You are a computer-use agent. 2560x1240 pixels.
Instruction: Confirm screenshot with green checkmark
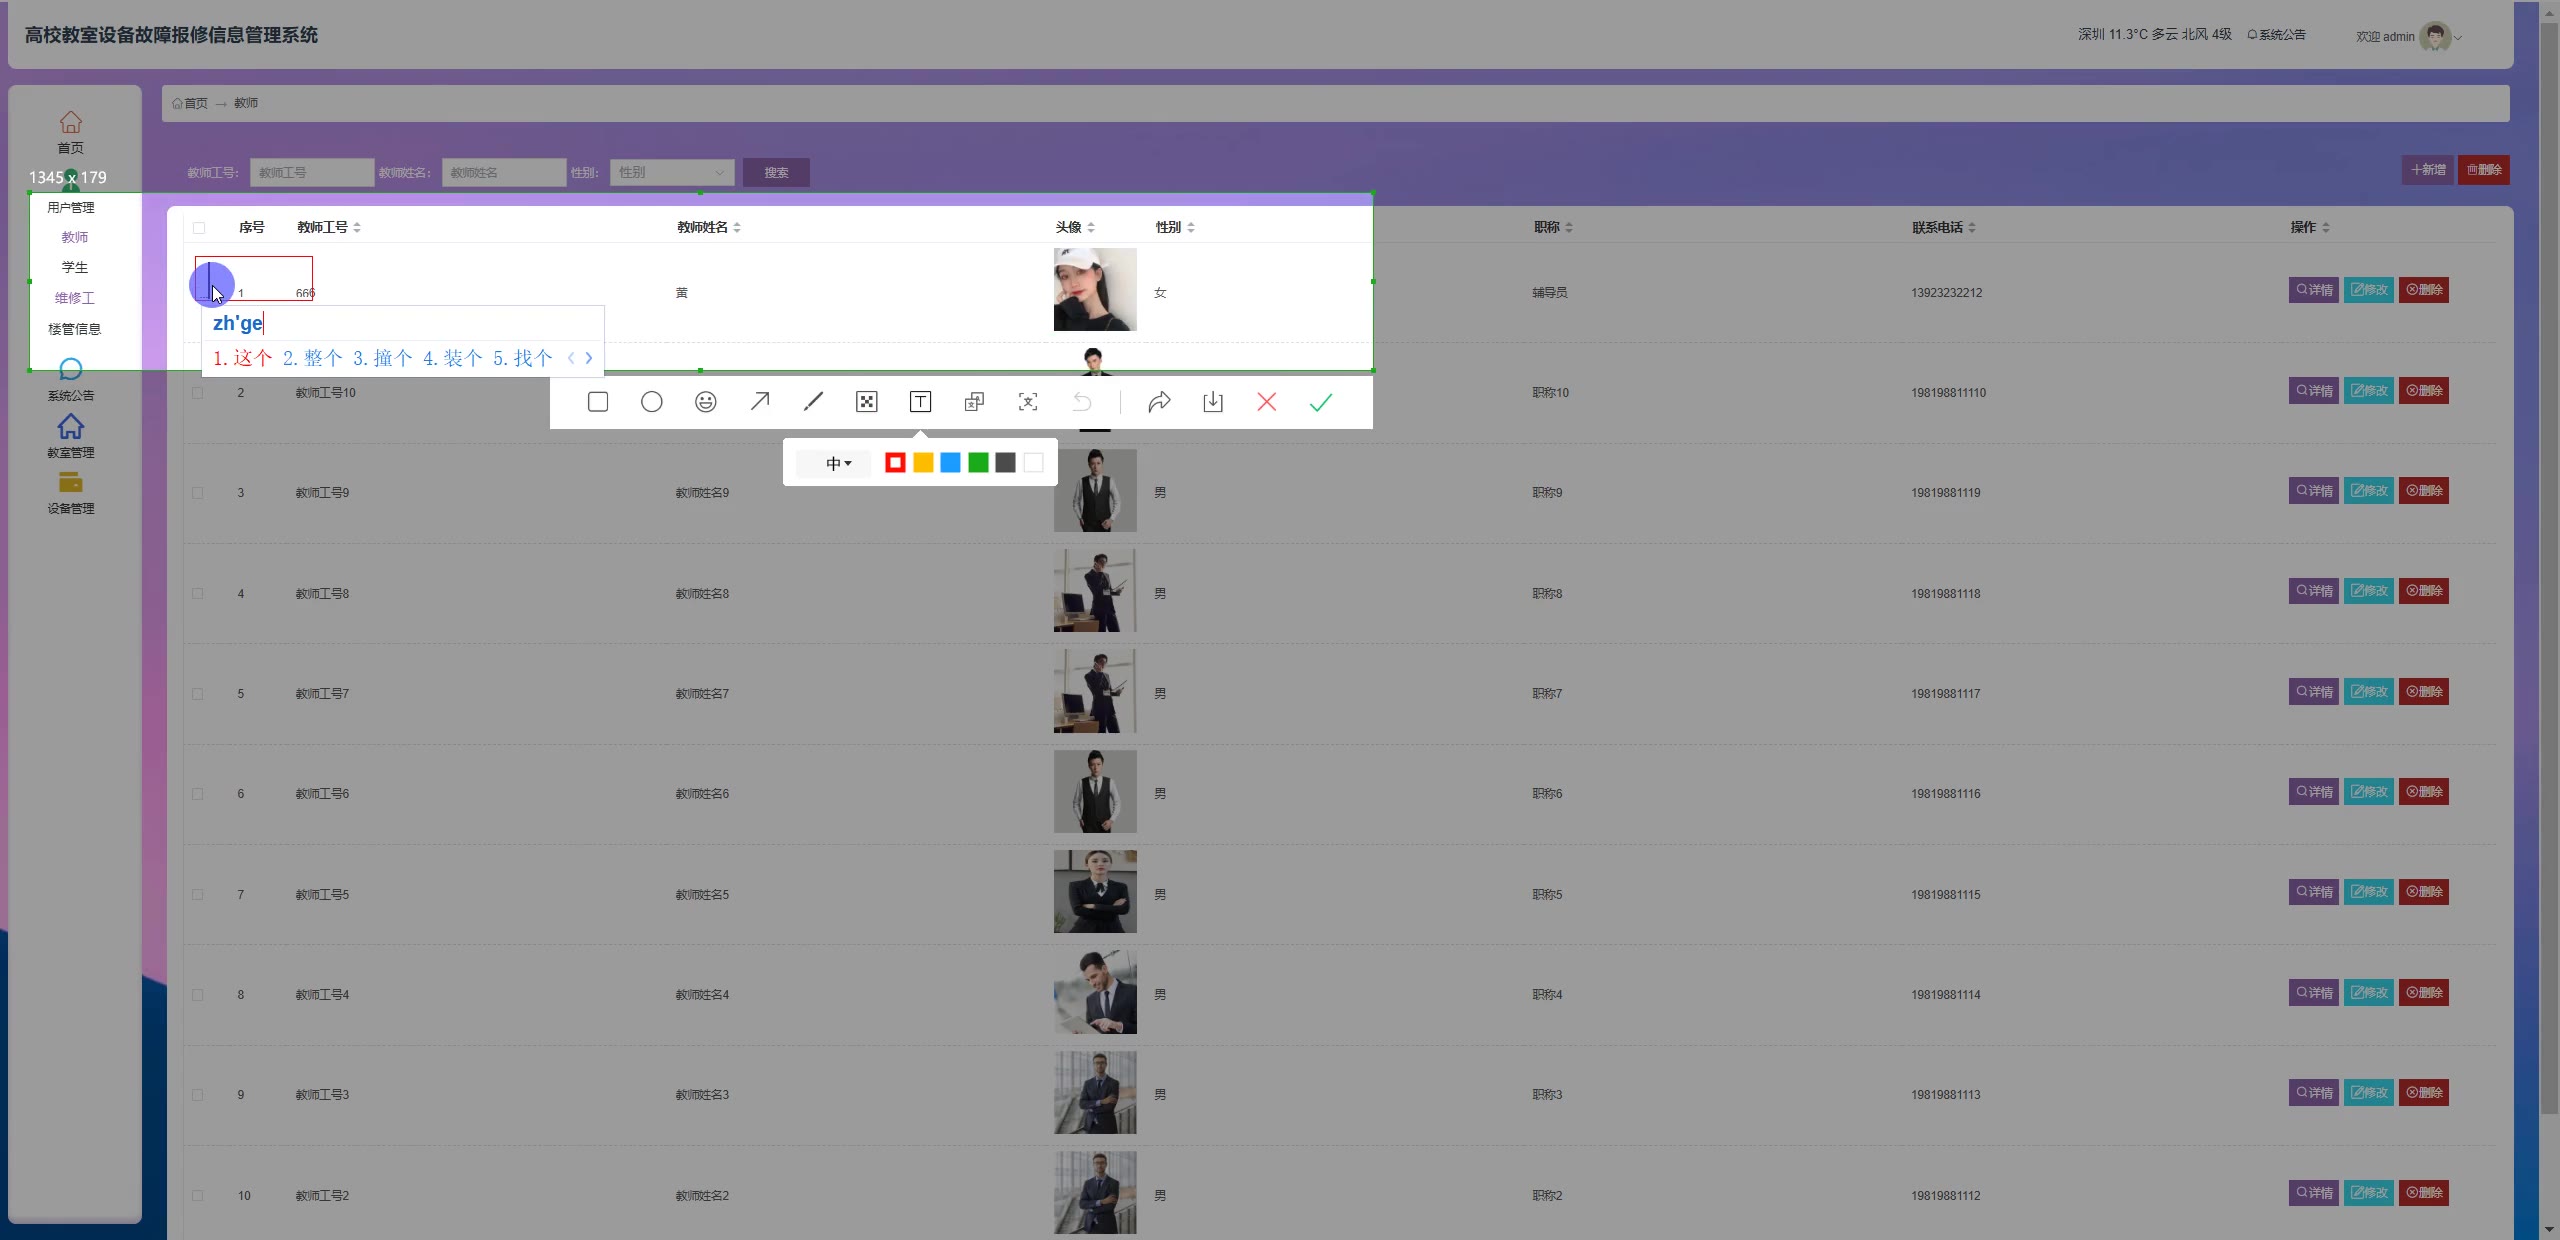1321,402
